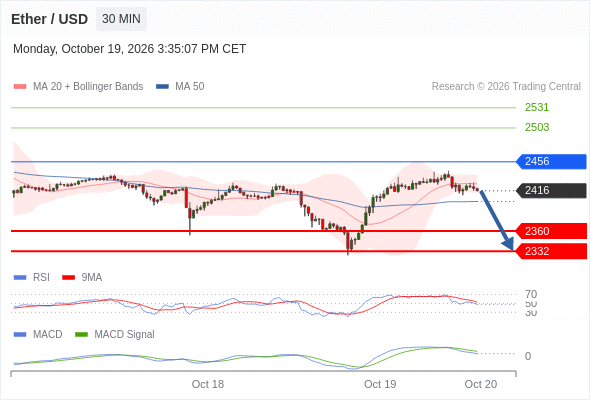The height and width of the screenshot is (400, 590).
Task: Click the 2503 resistance level label
Action: 537,127
